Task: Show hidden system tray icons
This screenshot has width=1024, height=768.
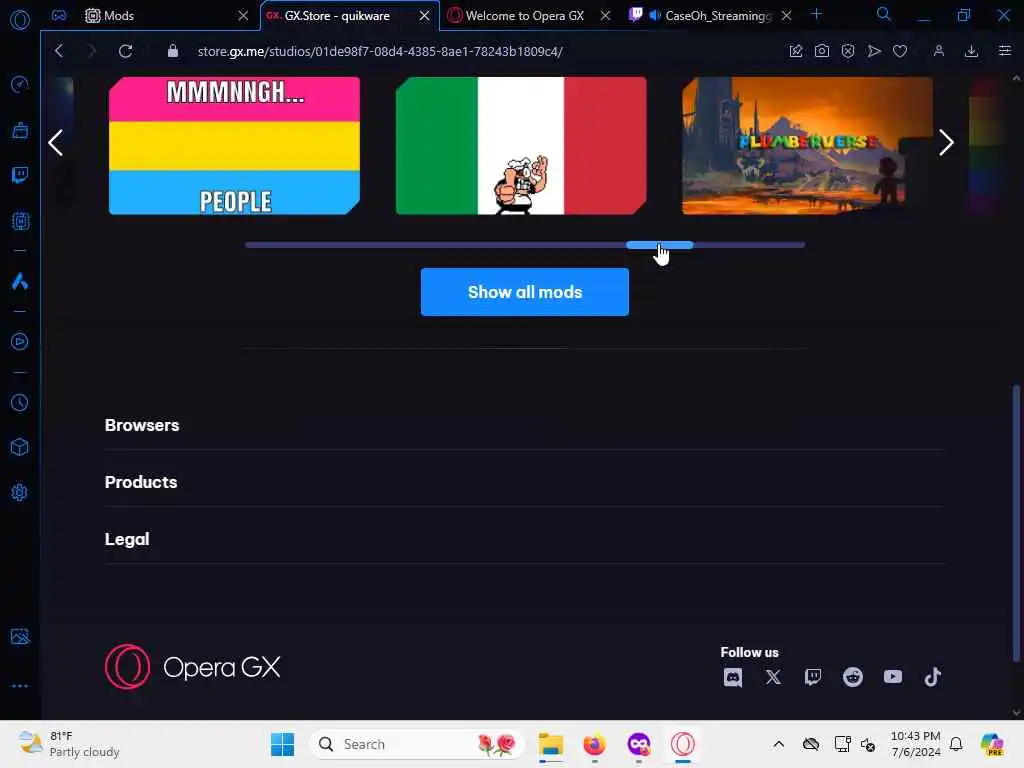Action: pos(778,744)
